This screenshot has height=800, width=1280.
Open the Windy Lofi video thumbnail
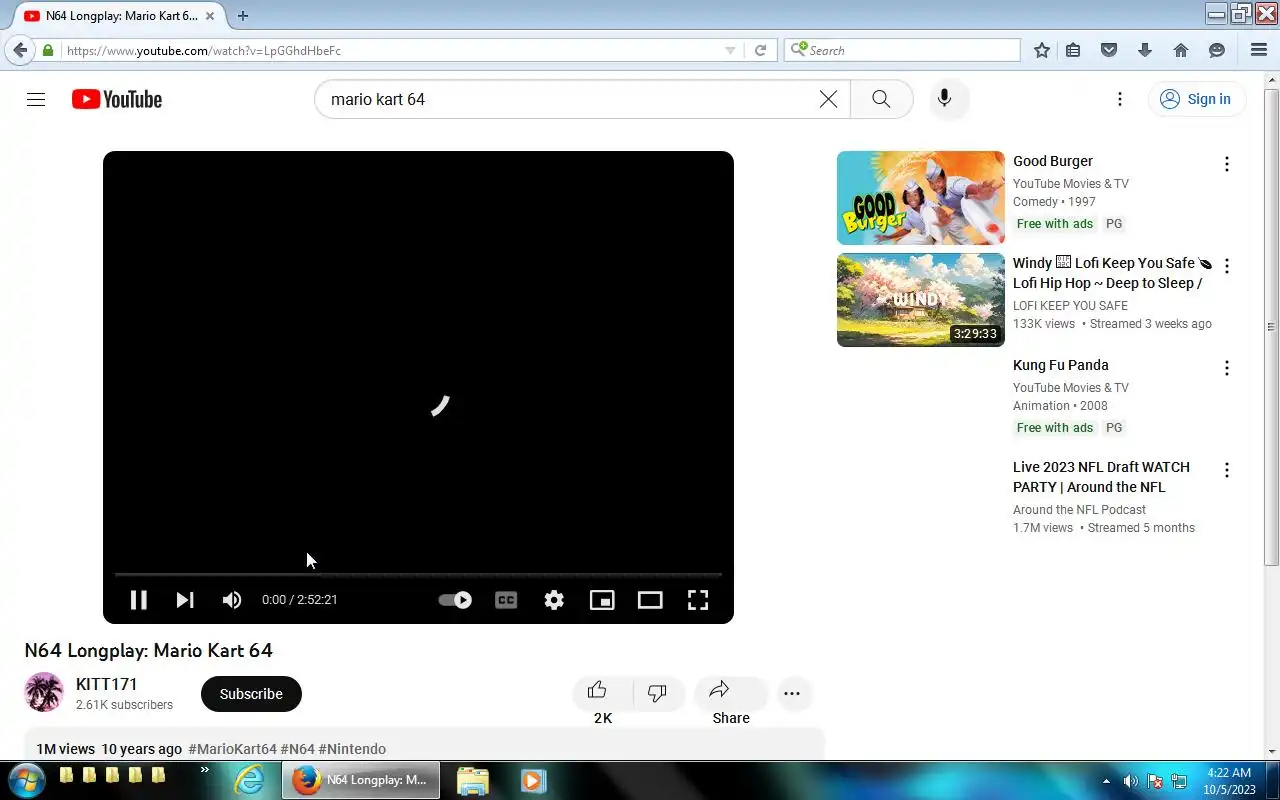(921, 300)
